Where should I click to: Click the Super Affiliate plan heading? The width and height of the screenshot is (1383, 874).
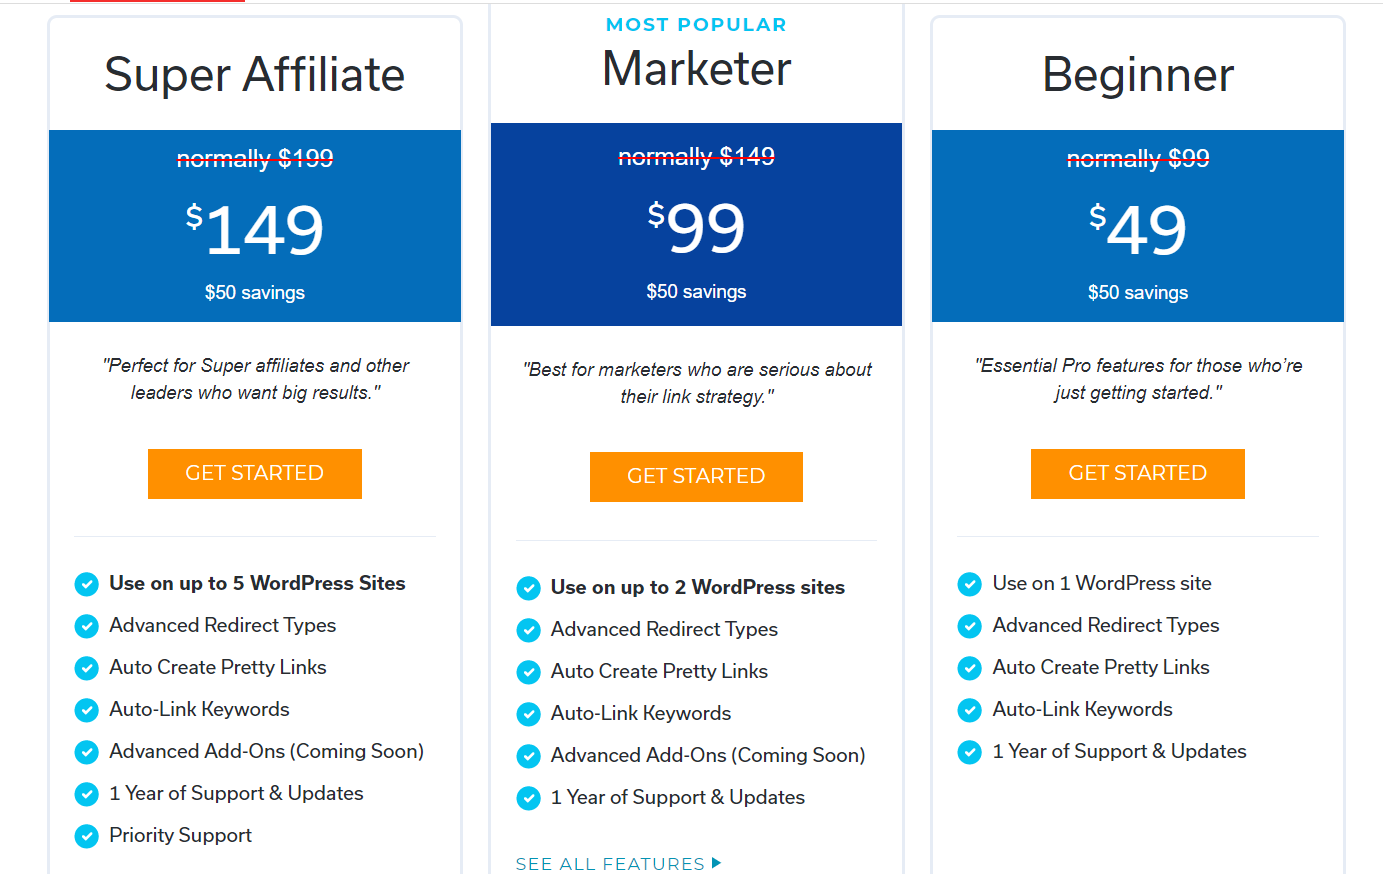(255, 75)
